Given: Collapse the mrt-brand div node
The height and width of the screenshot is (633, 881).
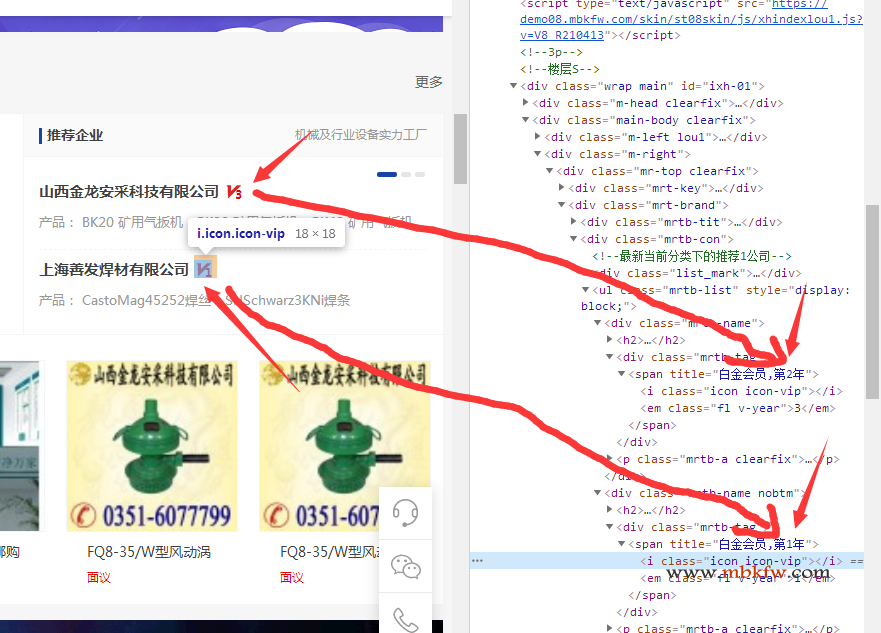Looking at the screenshot, I should tap(562, 205).
